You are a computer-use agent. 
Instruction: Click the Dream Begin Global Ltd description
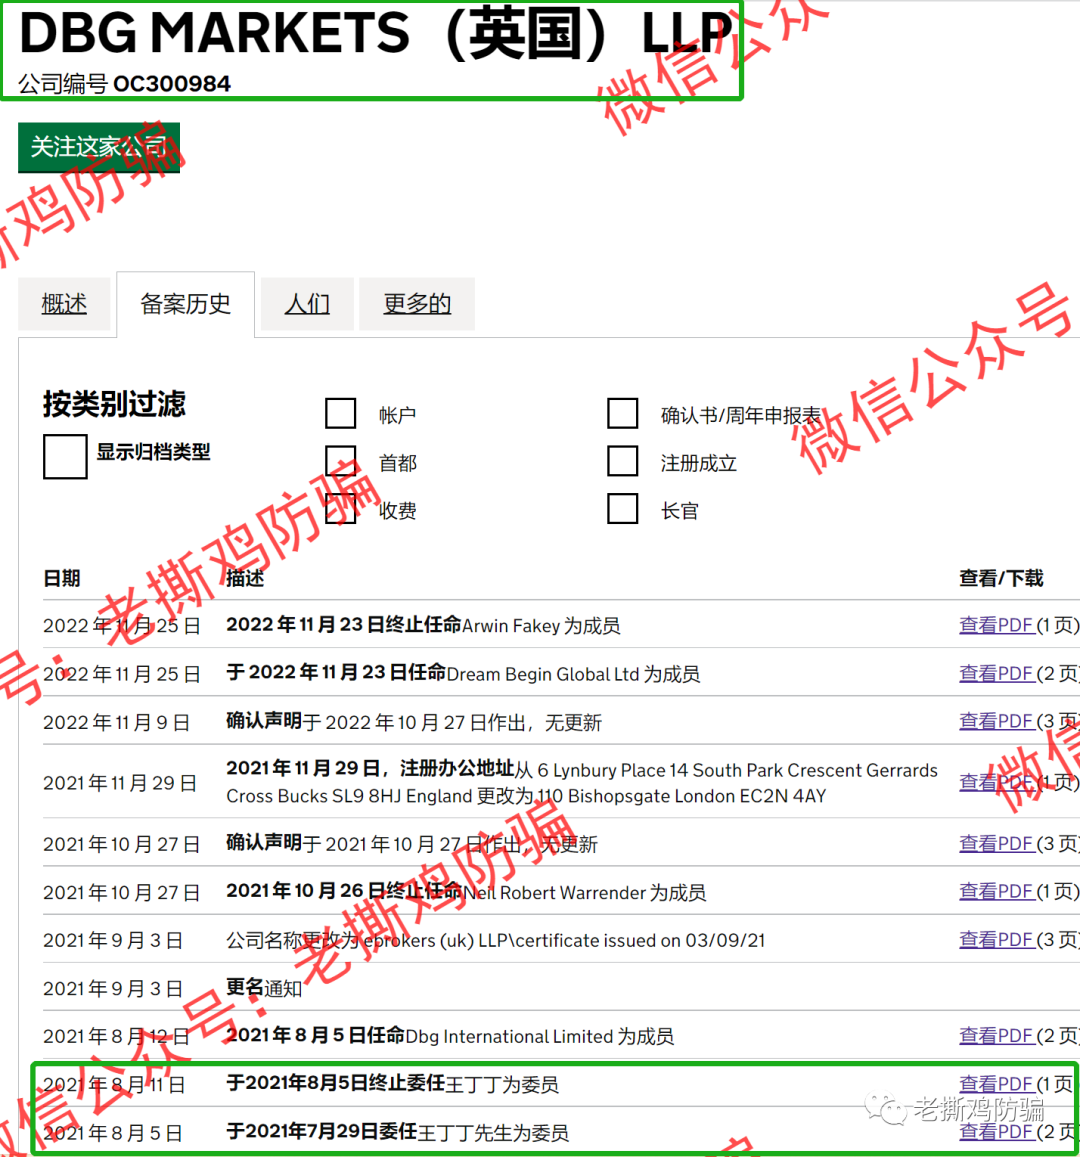(x=463, y=674)
